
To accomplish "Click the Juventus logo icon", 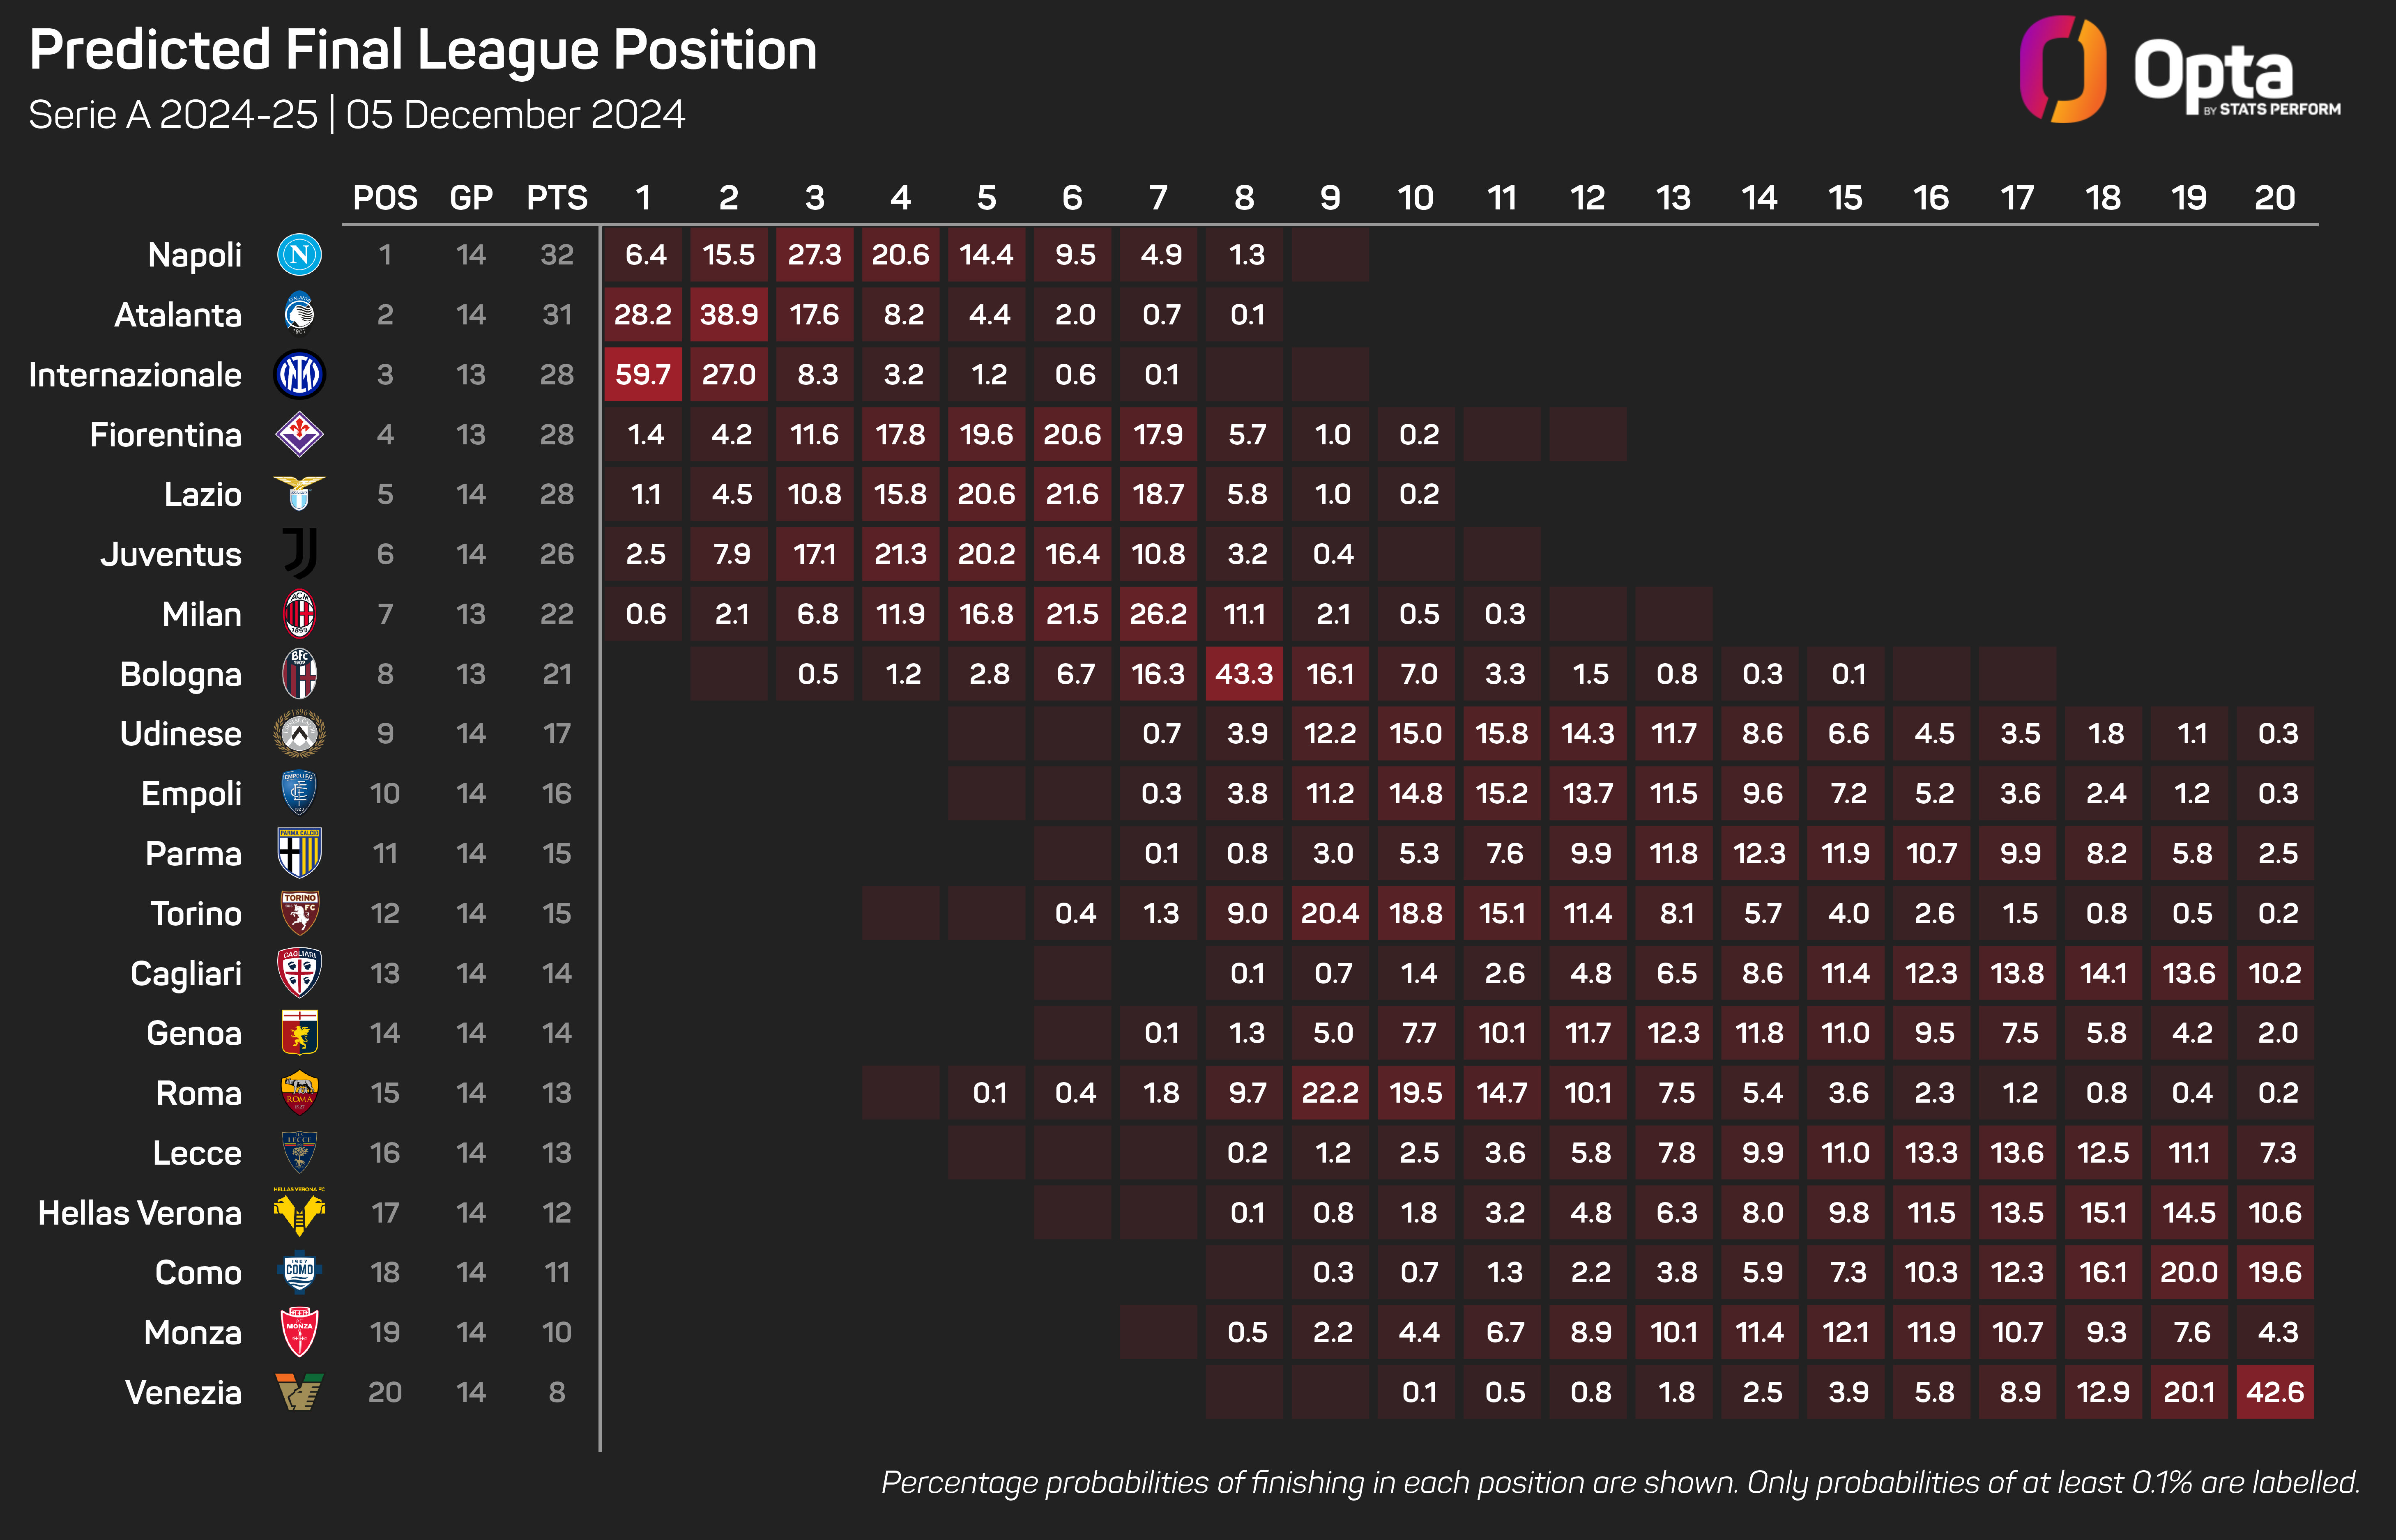I will tap(299, 554).
